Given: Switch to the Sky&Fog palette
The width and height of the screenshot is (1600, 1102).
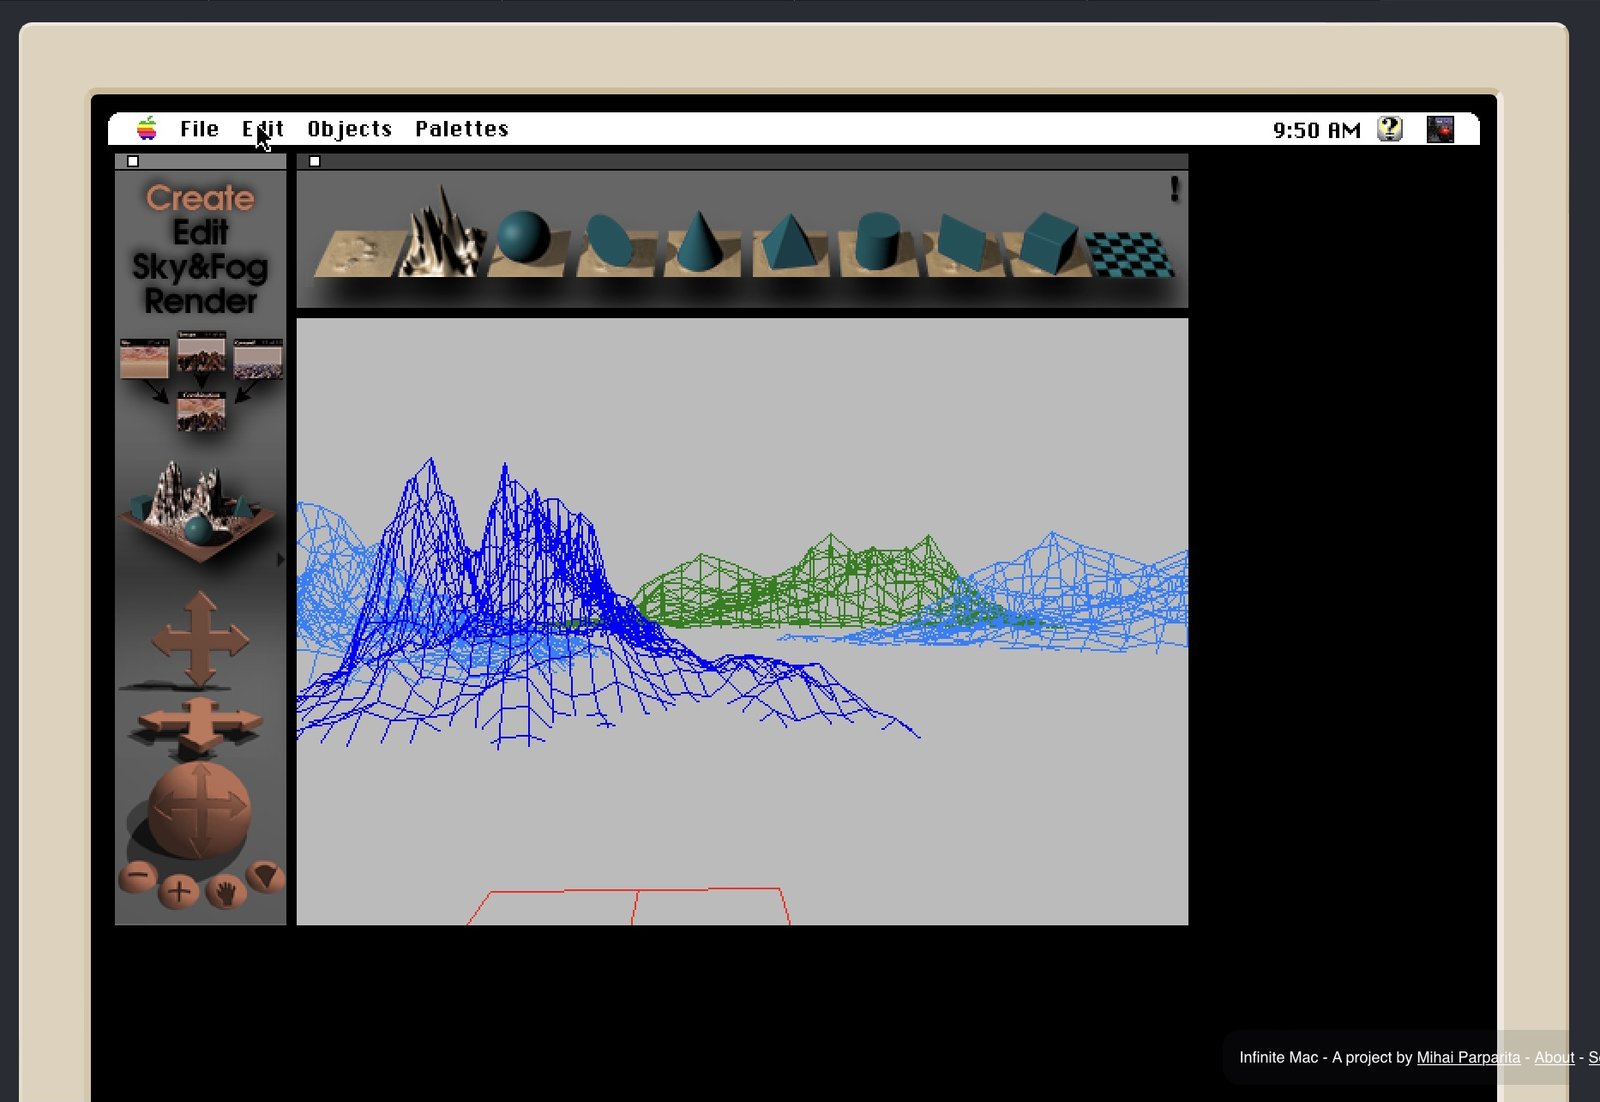Looking at the screenshot, I should coord(200,267).
